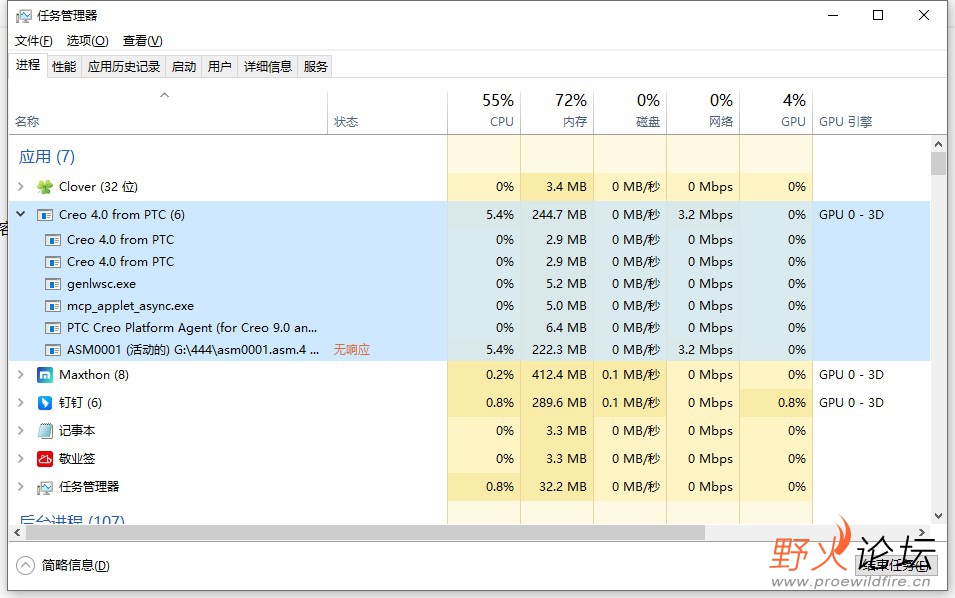Viewport: 955px width, 598px height.
Task: Click the horizontal scrollbar thumb
Action: [x=365, y=533]
